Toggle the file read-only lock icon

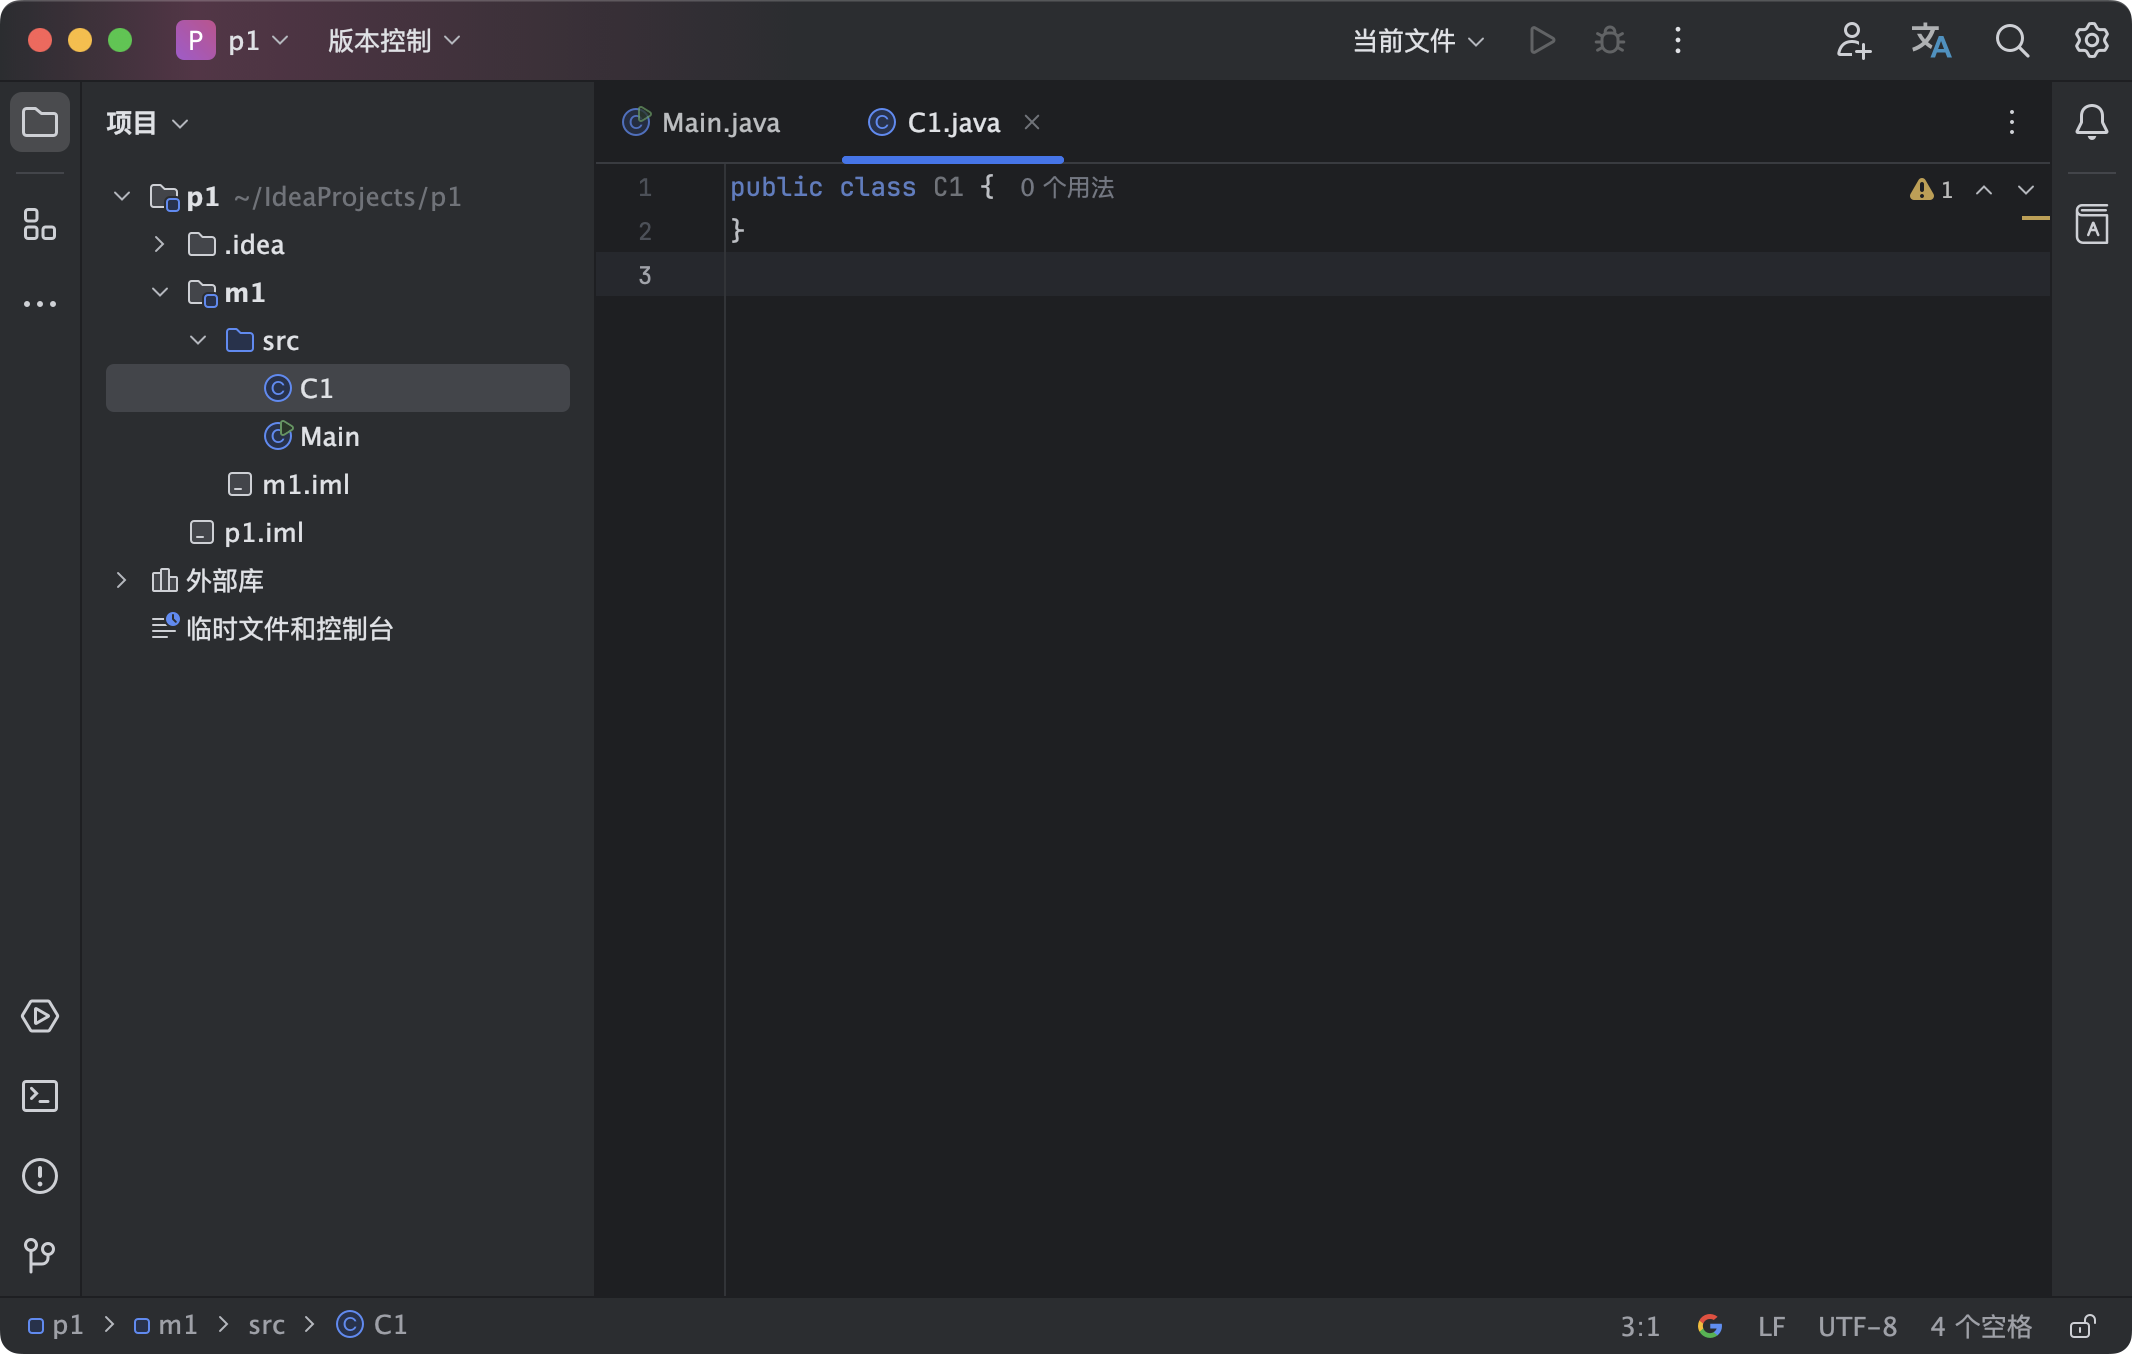coord(2082,1326)
